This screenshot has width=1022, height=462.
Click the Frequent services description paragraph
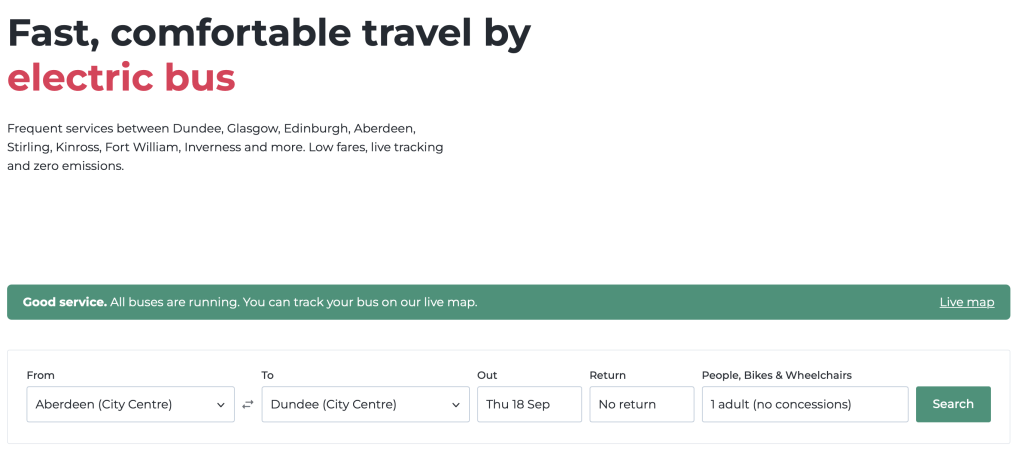coord(225,148)
